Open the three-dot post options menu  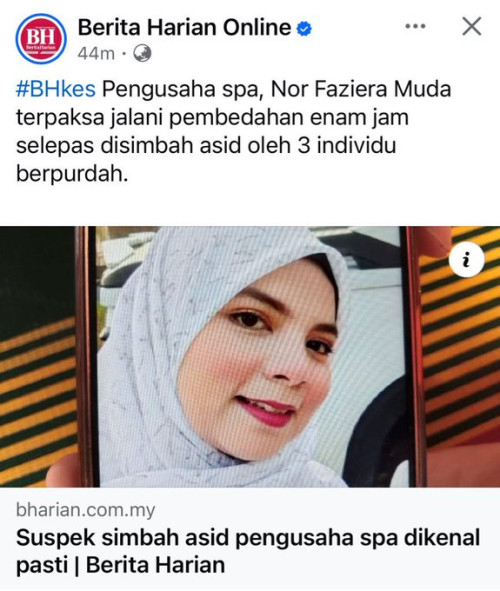pos(415,26)
